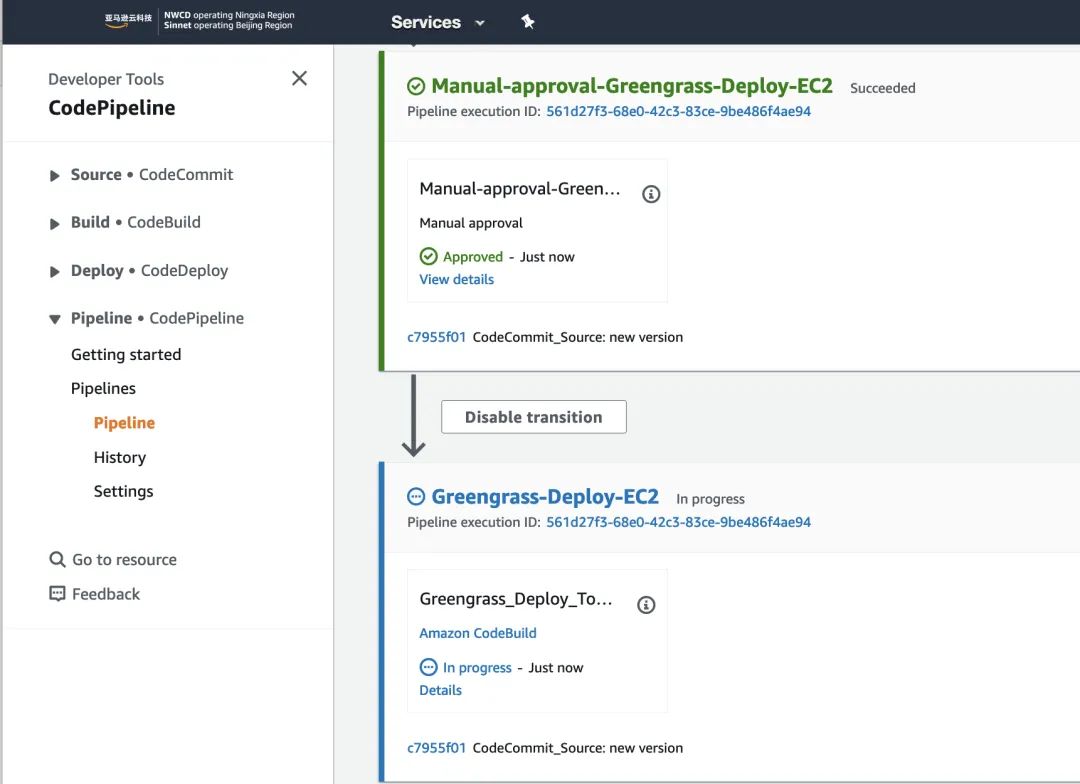Screen dimensions: 1080x784
Task: Click the Disable transition button
Action: [x=533, y=417]
